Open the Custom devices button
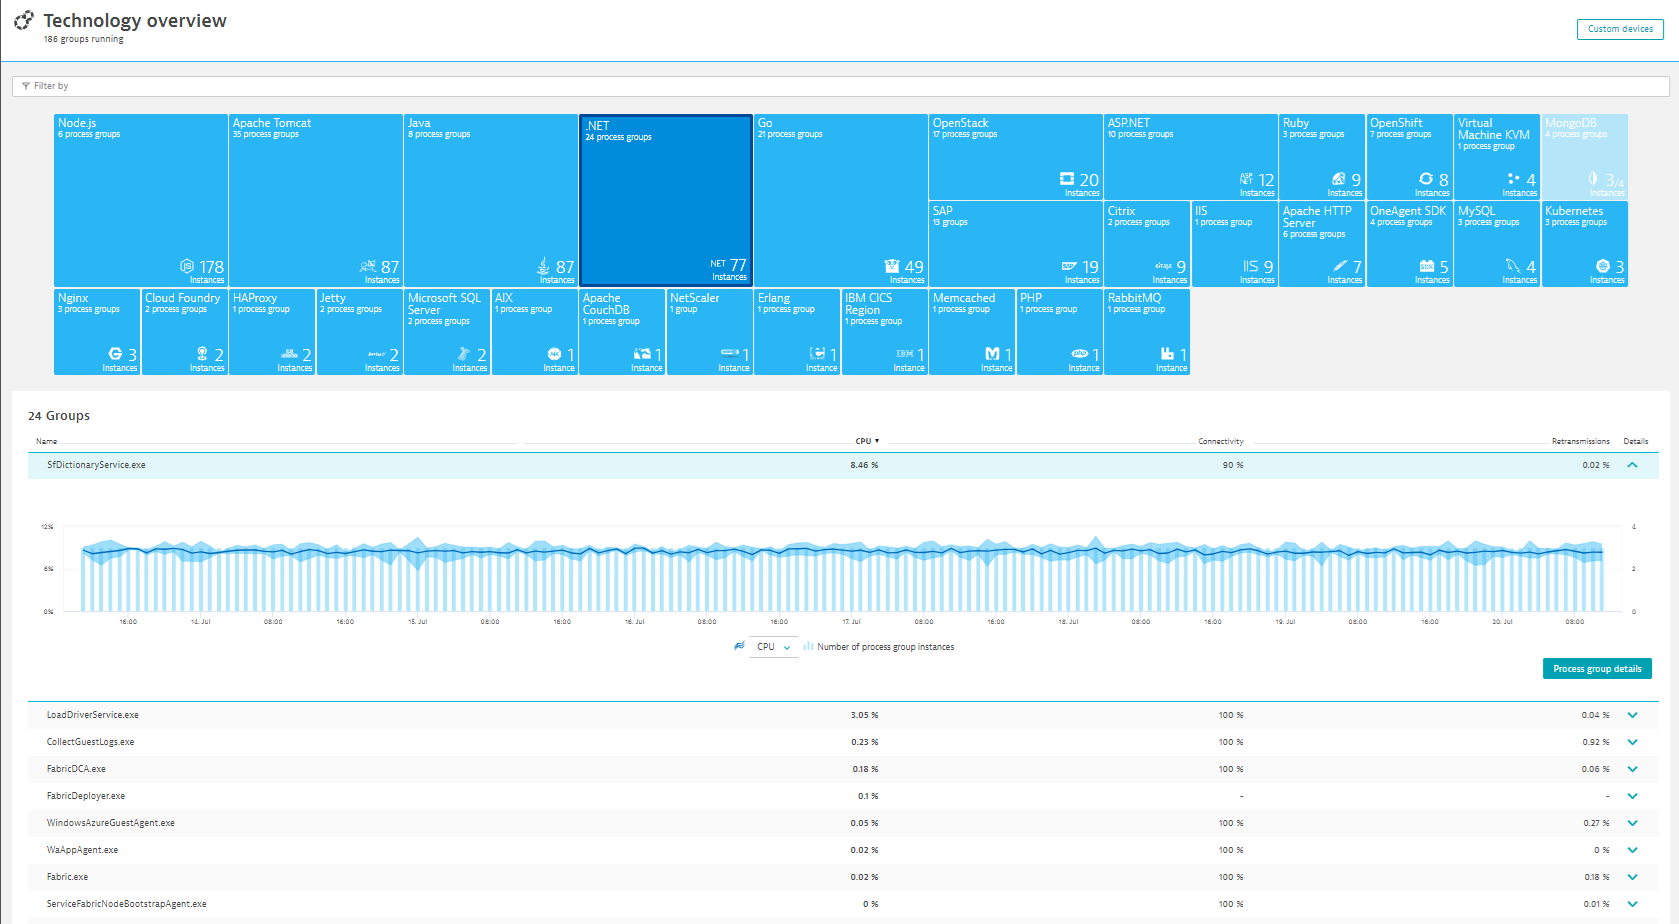Viewport: 1679px width, 924px height. [1620, 29]
